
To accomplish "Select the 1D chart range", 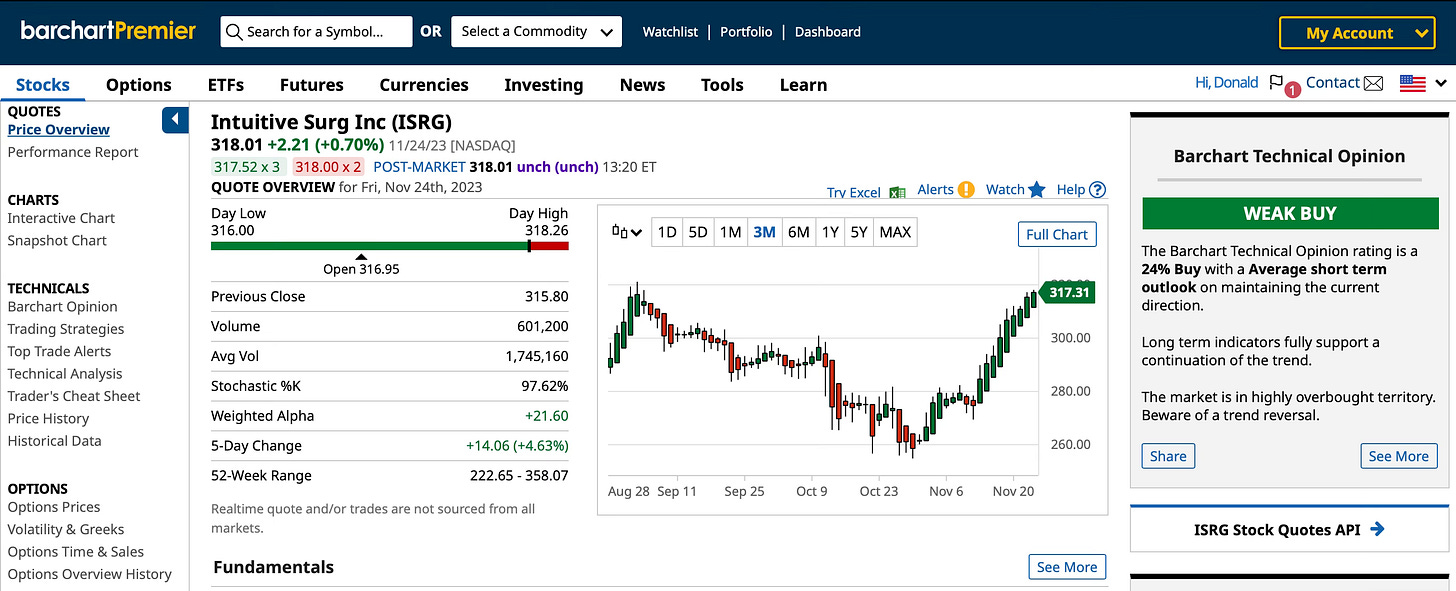I will coord(667,232).
